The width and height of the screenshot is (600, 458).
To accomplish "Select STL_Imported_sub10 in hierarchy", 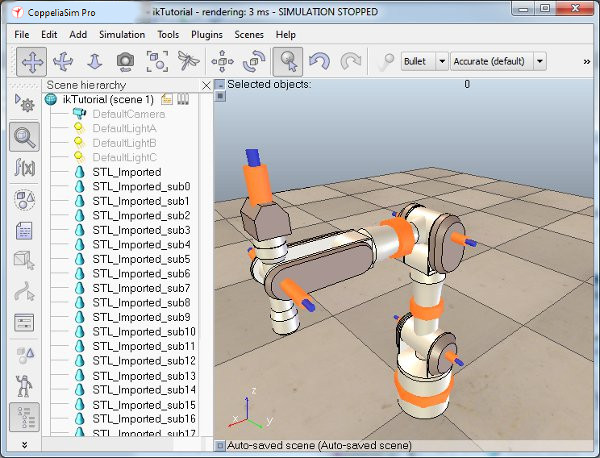I will [x=144, y=332].
